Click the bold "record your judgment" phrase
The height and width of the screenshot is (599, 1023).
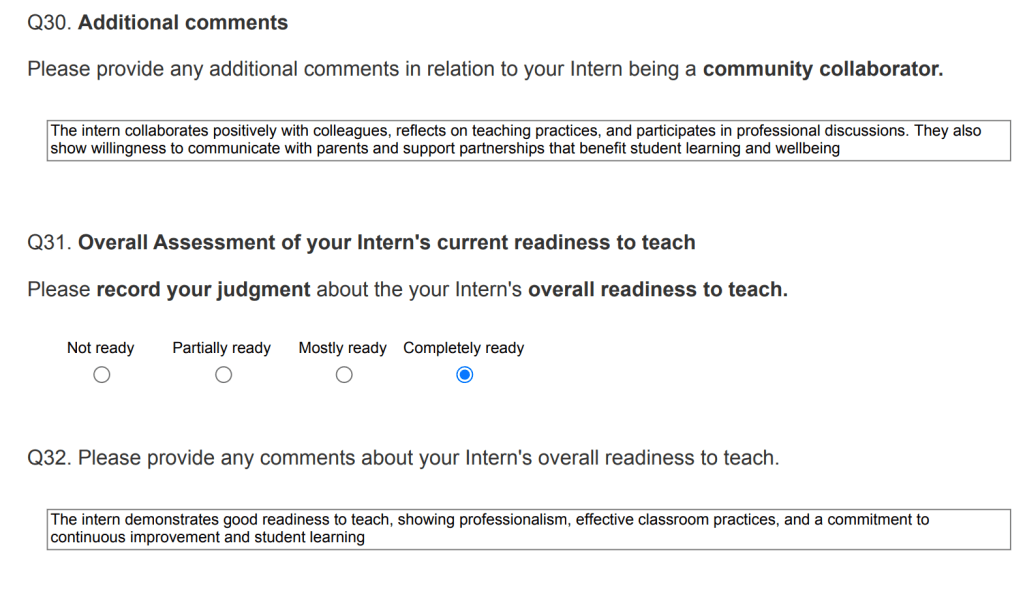[203, 290]
